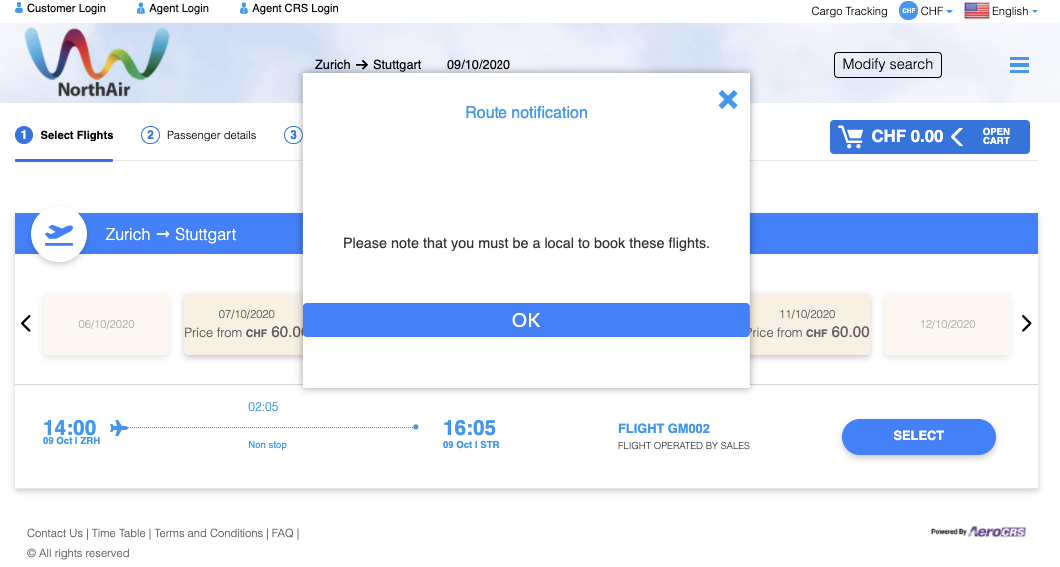Viewport: 1060px width, 567px height.
Task: Open the Cargo Tracking link
Action: (x=849, y=11)
